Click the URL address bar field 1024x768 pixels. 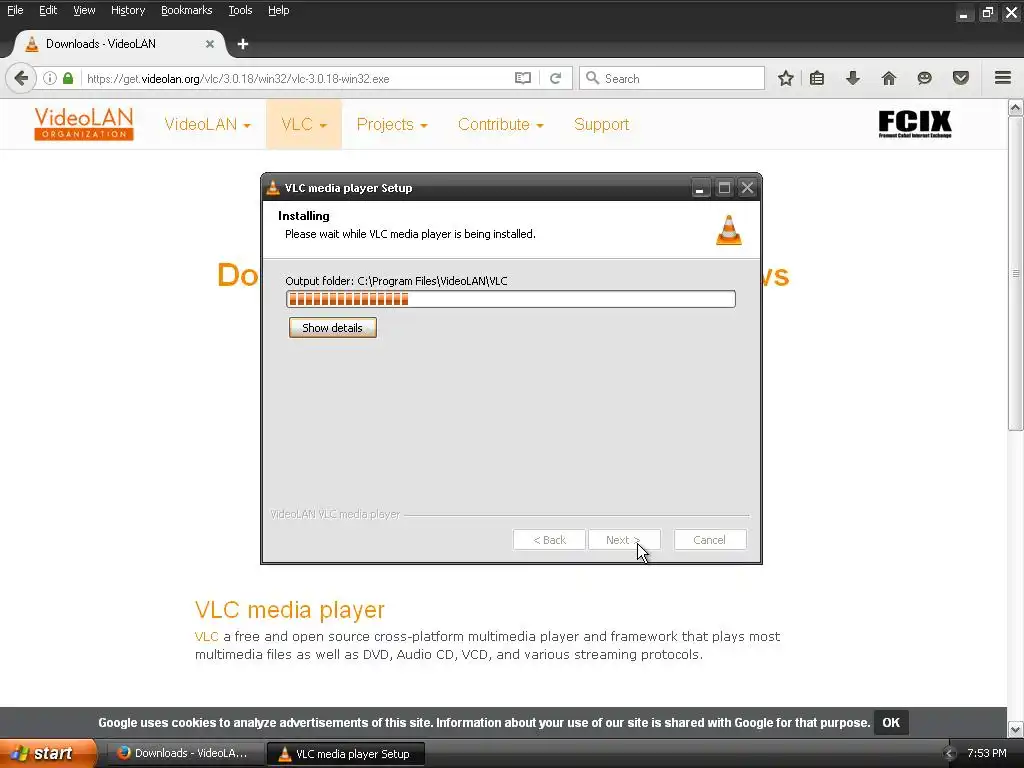pyautogui.click(x=297, y=78)
